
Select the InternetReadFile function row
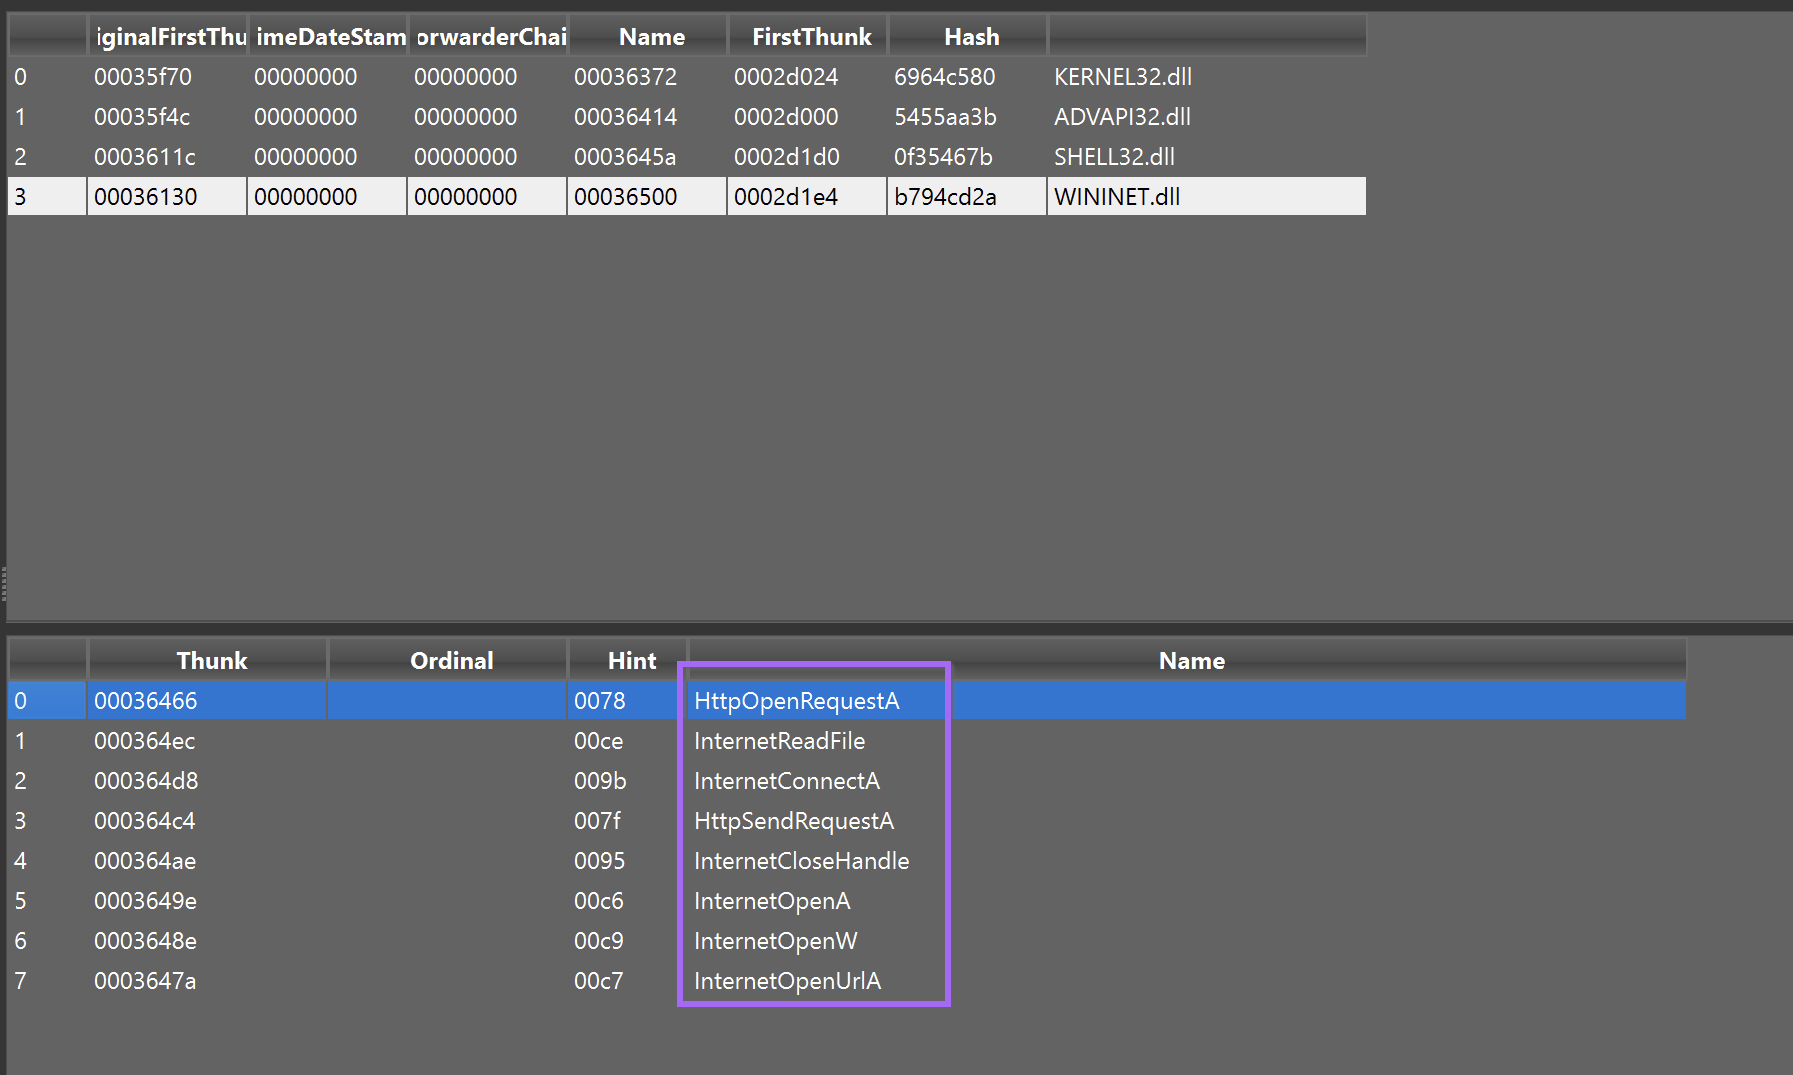pyautogui.click(x=780, y=741)
